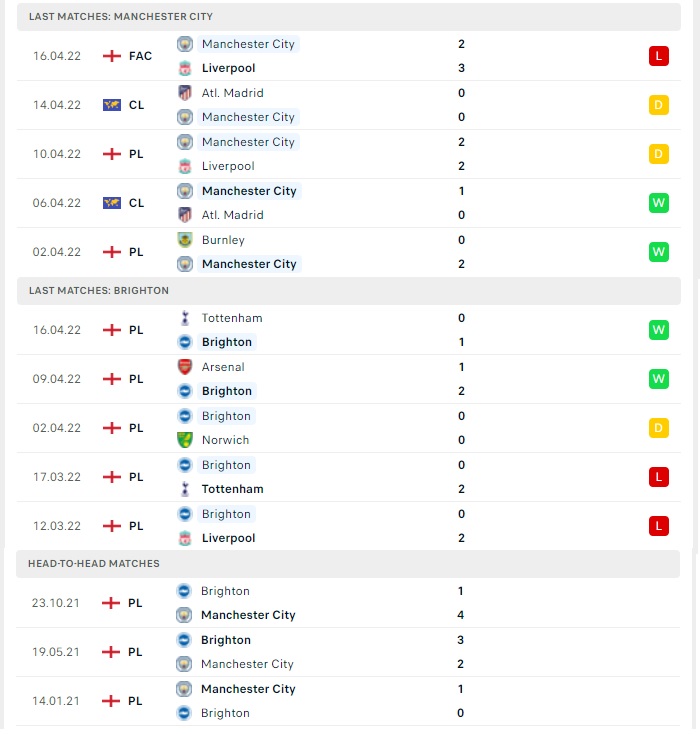Select the Last Matches: Manchester City header
The width and height of the screenshot is (700, 734).
pos(349,17)
